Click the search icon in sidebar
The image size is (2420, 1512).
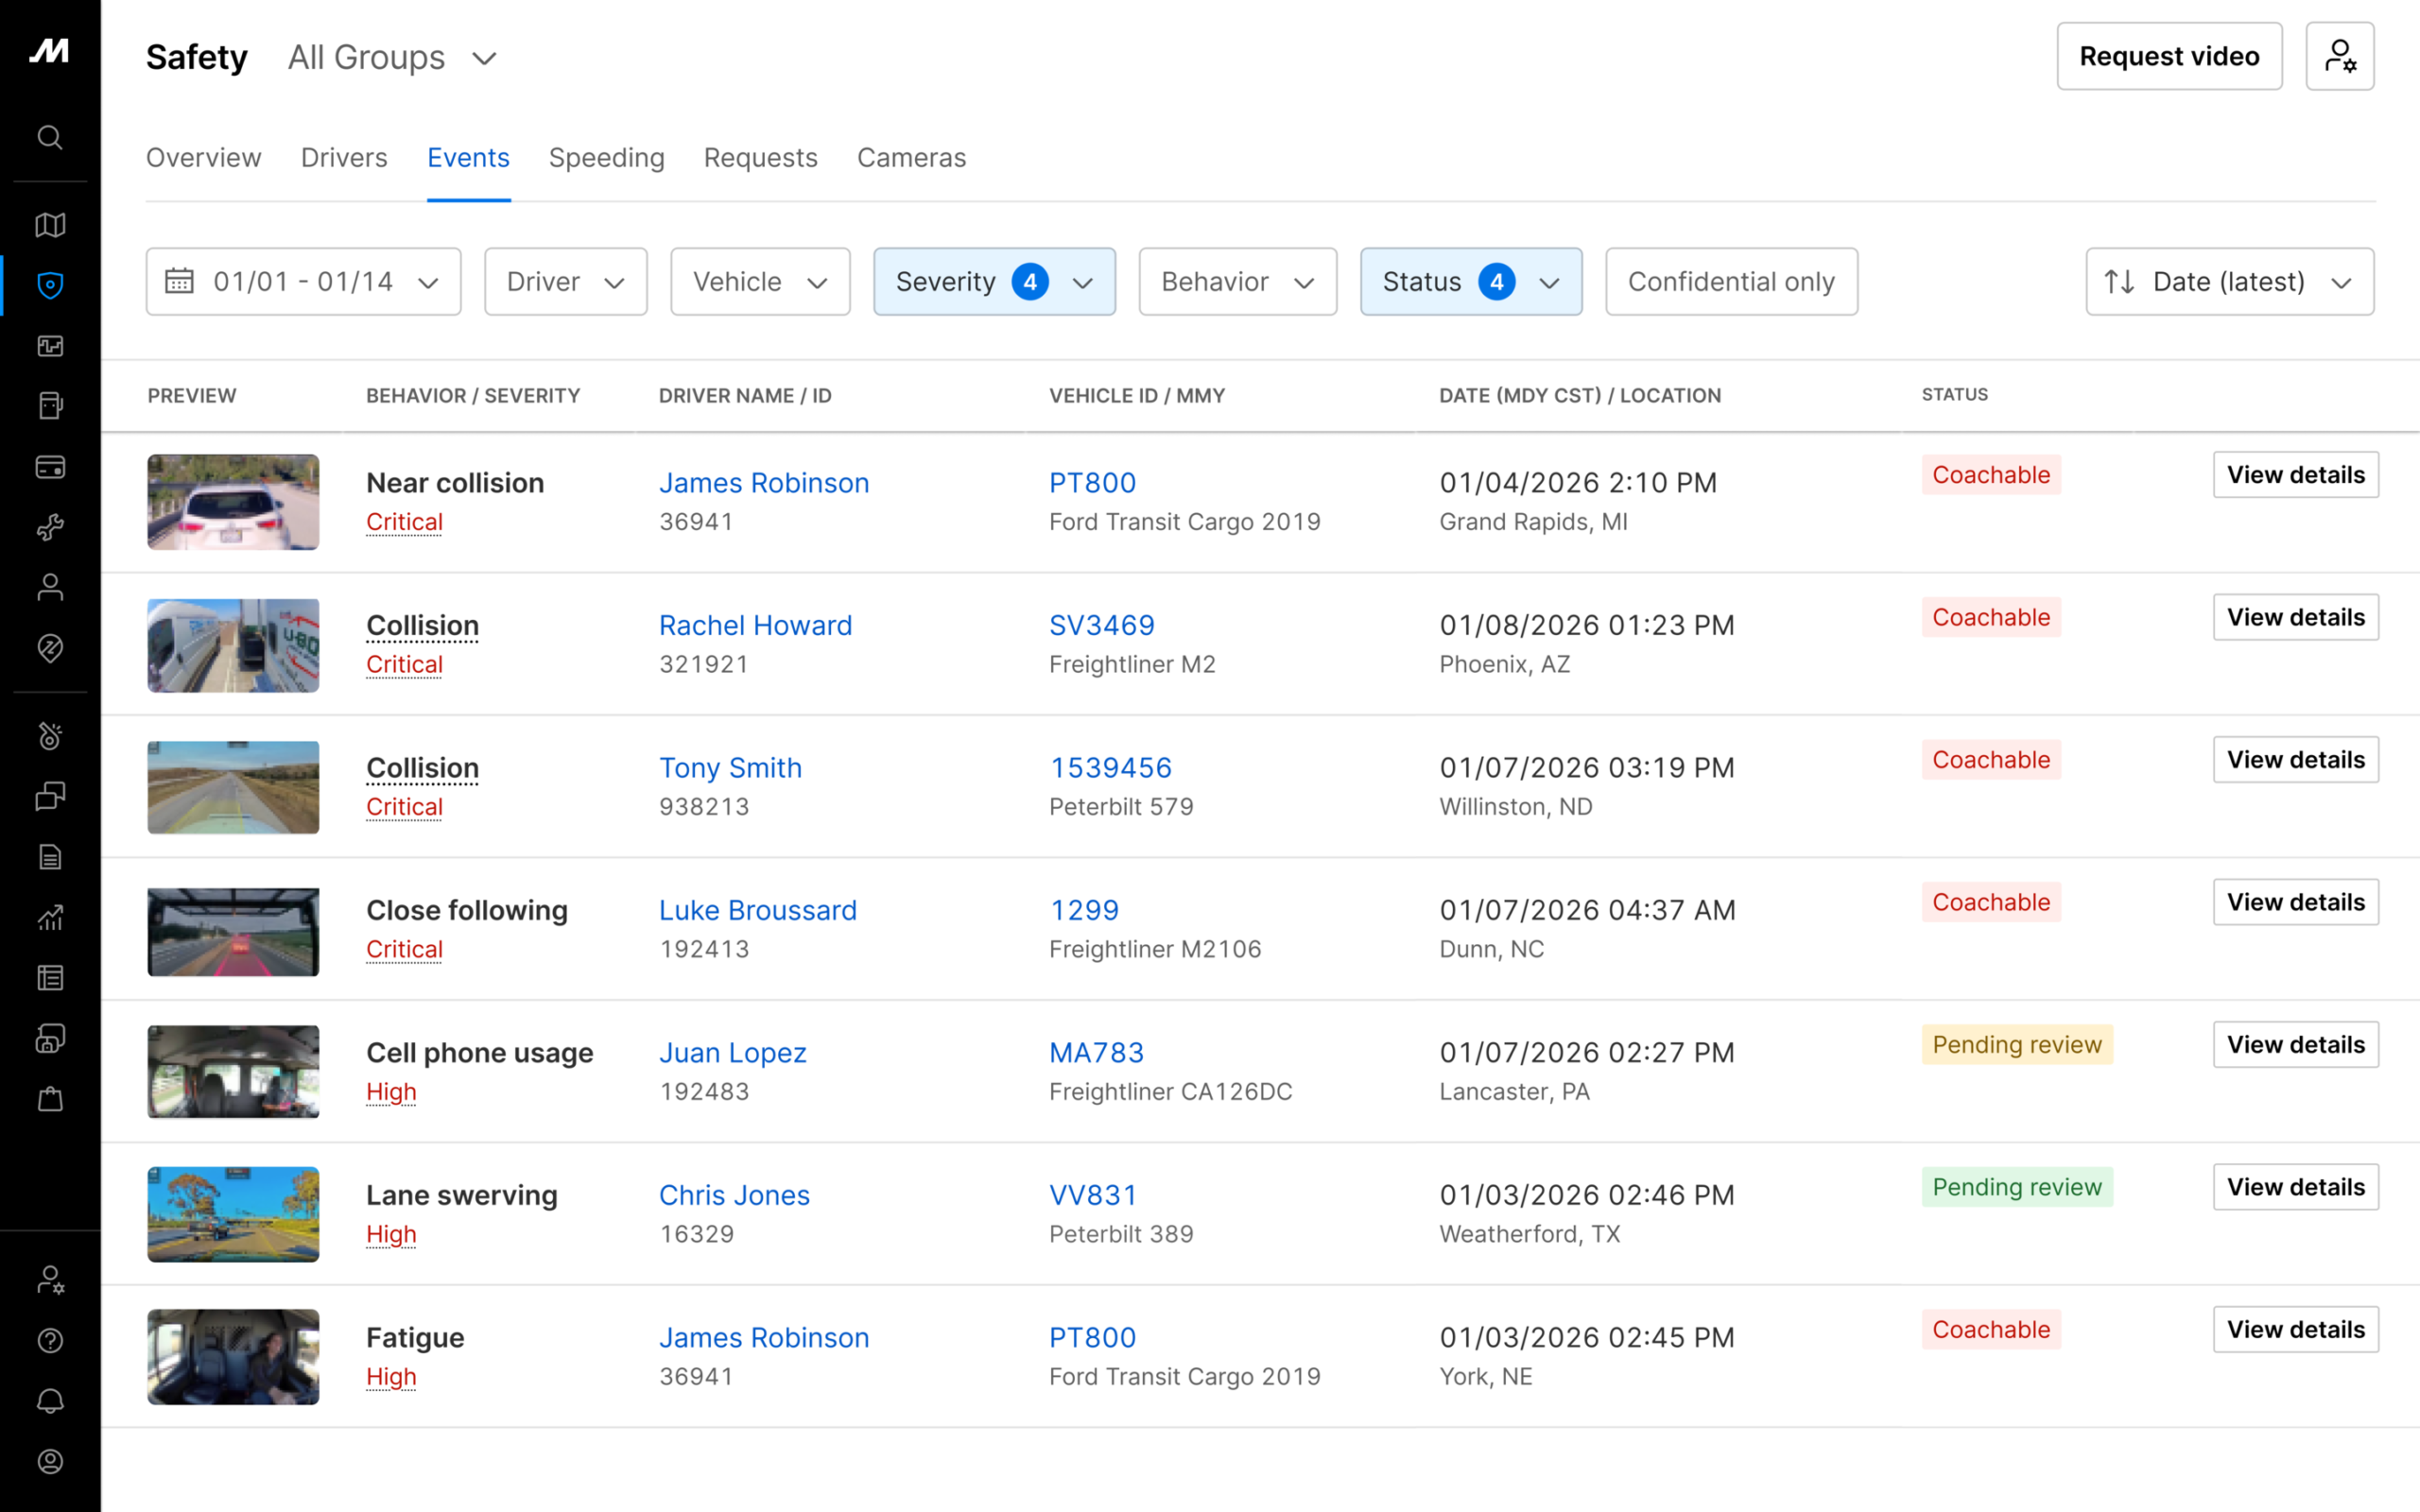[x=50, y=137]
